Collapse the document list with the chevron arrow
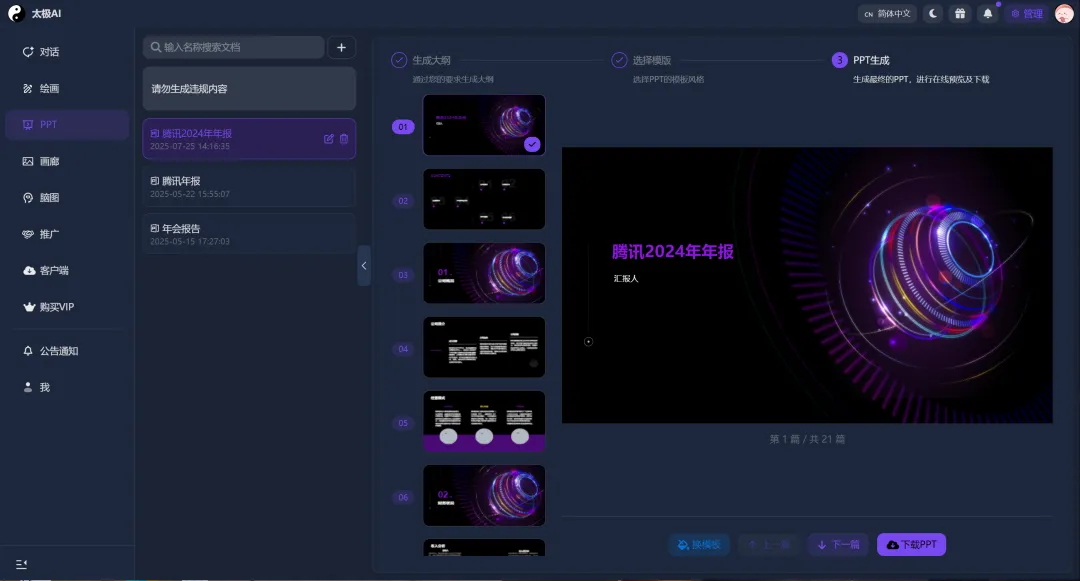1080x581 pixels. click(364, 266)
